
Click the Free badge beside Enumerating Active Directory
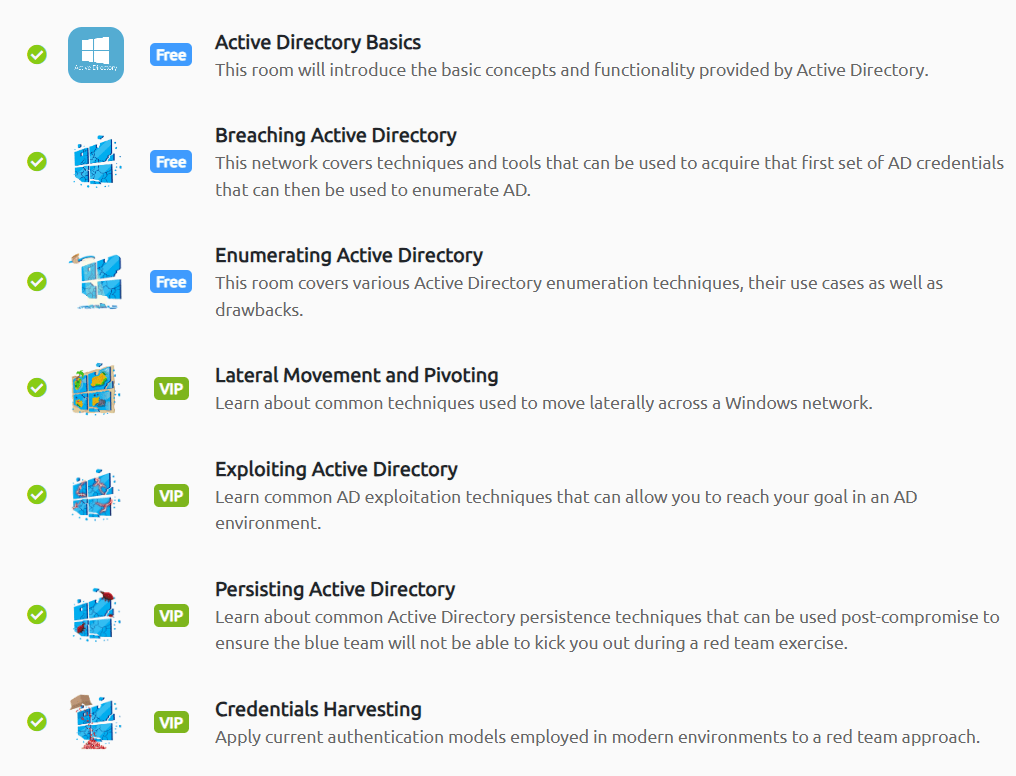coord(171,282)
